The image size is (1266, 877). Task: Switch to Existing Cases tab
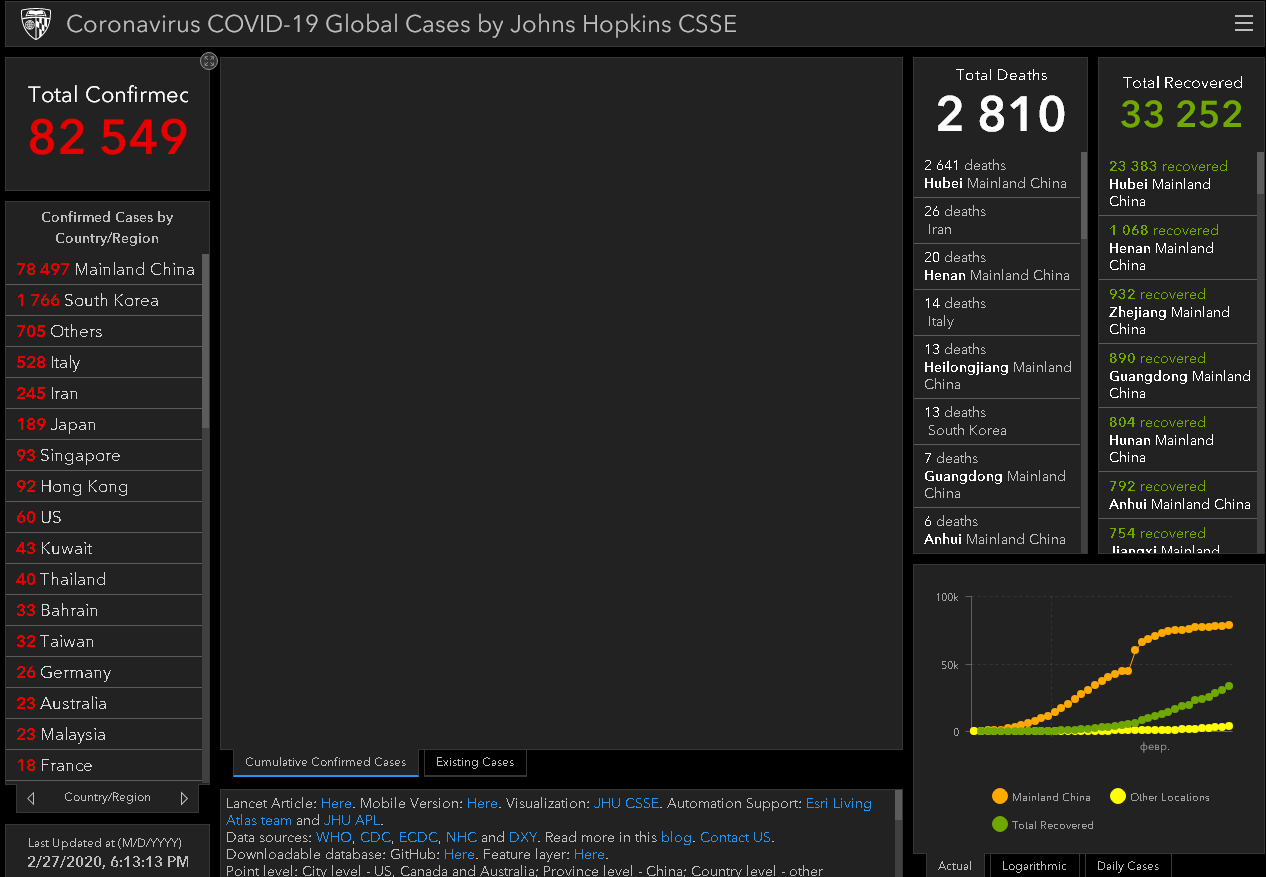[475, 762]
